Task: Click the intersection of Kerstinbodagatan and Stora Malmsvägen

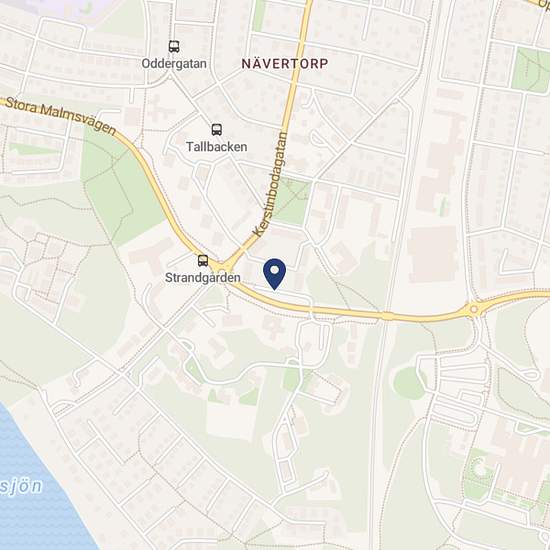Action: coord(224,267)
